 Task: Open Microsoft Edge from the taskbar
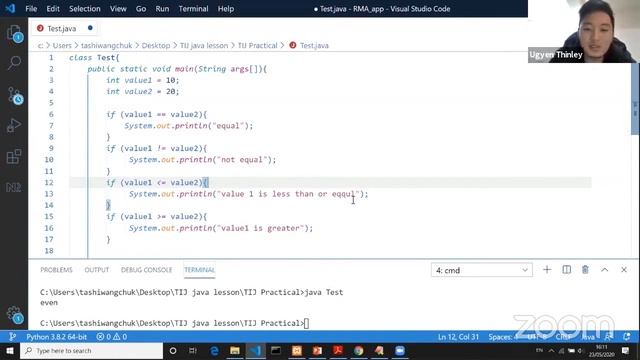click(214, 351)
